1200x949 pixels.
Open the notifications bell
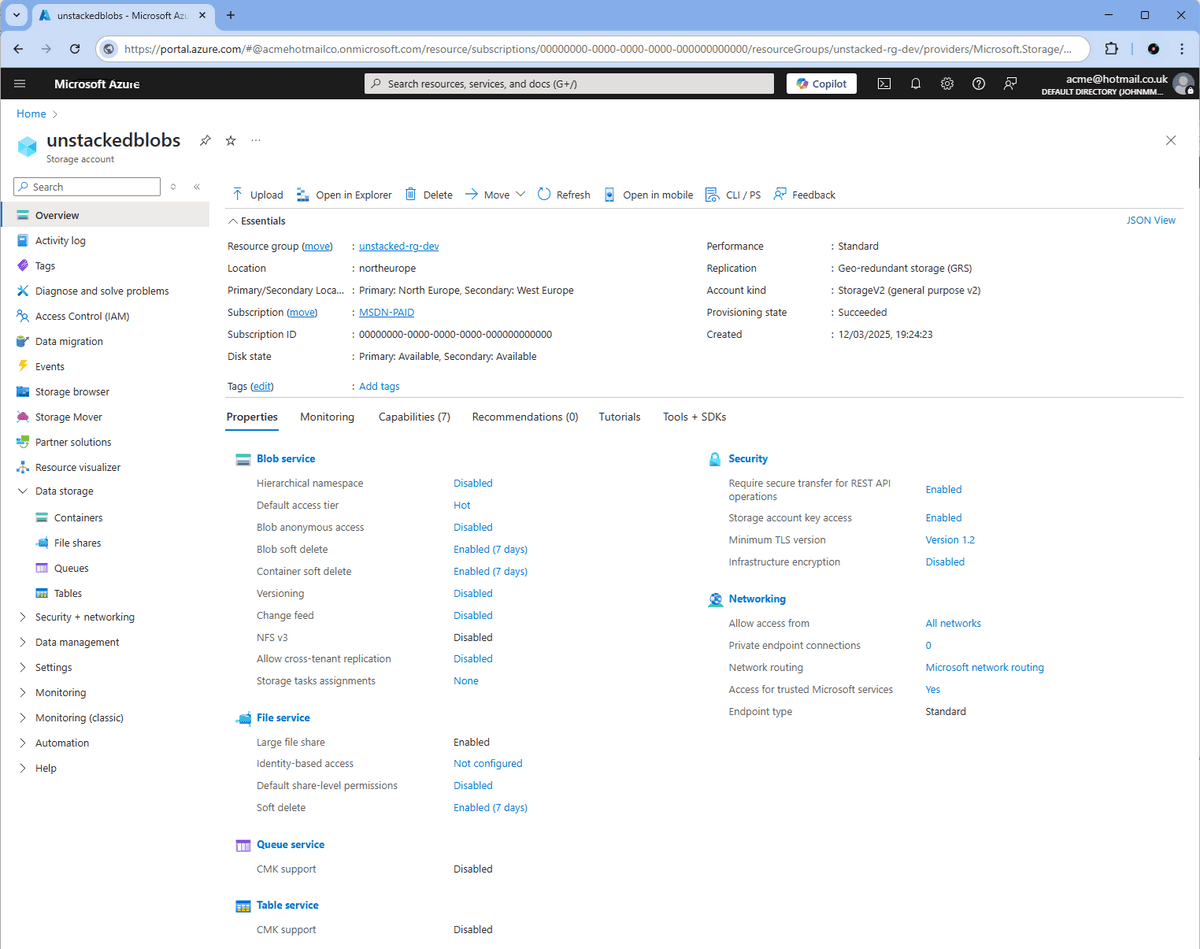point(915,84)
